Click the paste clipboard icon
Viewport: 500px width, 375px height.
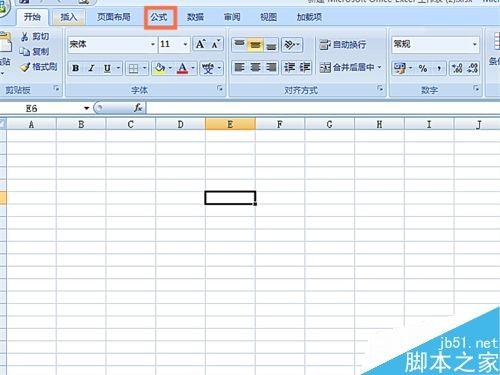[5, 42]
